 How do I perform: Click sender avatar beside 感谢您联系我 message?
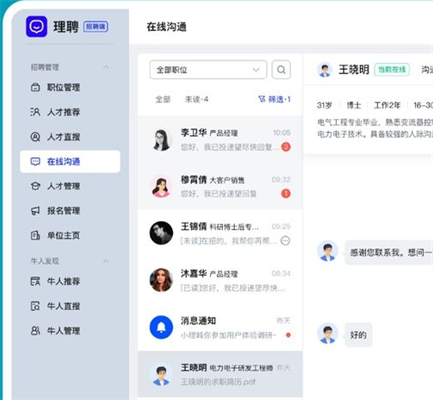tap(327, 251)
